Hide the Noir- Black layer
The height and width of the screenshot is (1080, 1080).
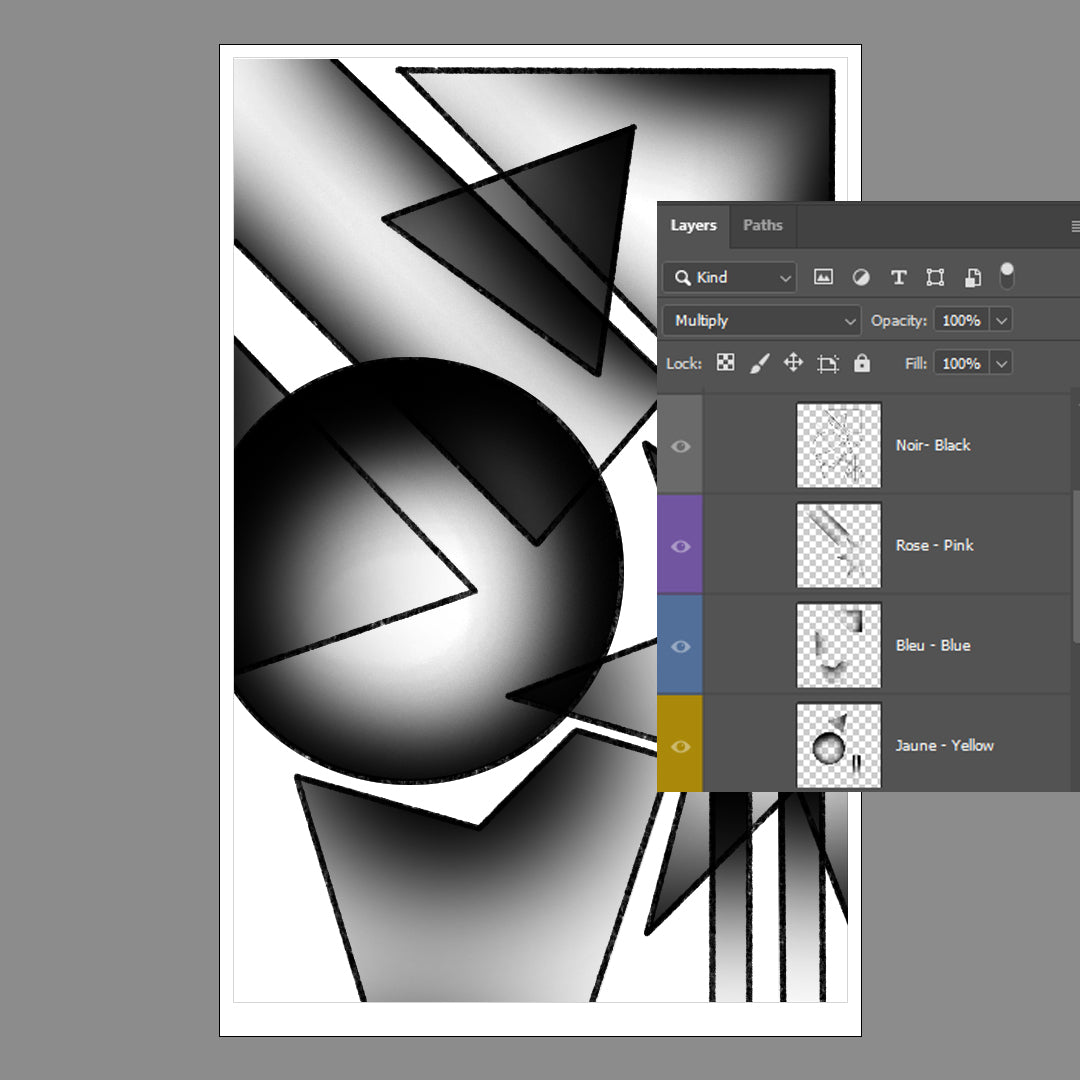(x=681, y=446)
